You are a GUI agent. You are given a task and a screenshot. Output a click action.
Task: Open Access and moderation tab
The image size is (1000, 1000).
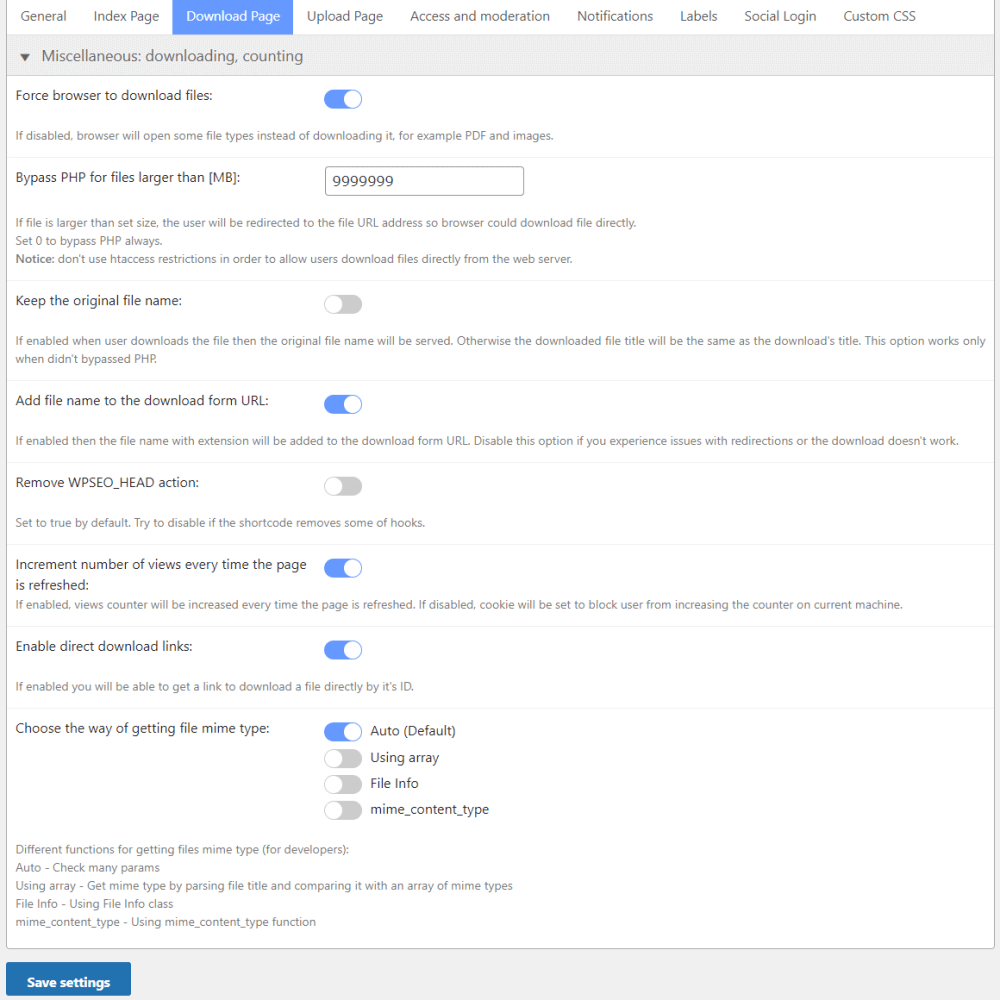click(480, 17)
